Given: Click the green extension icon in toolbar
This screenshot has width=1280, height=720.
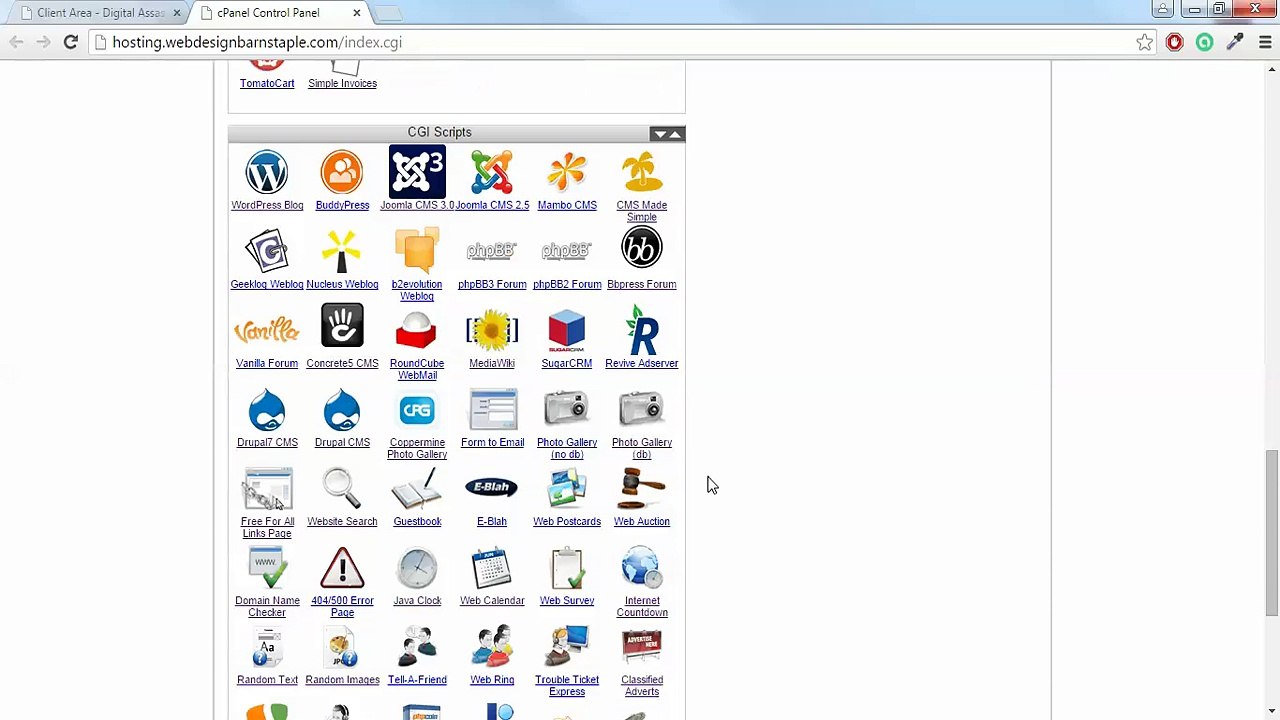Looking at the screenshot, I should coord(1205,42).
